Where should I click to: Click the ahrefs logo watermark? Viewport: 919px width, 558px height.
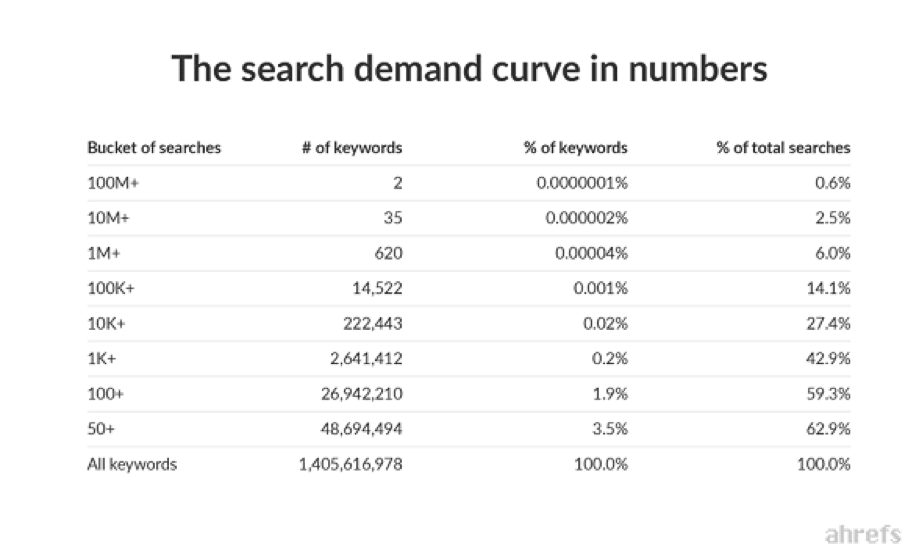861,532
